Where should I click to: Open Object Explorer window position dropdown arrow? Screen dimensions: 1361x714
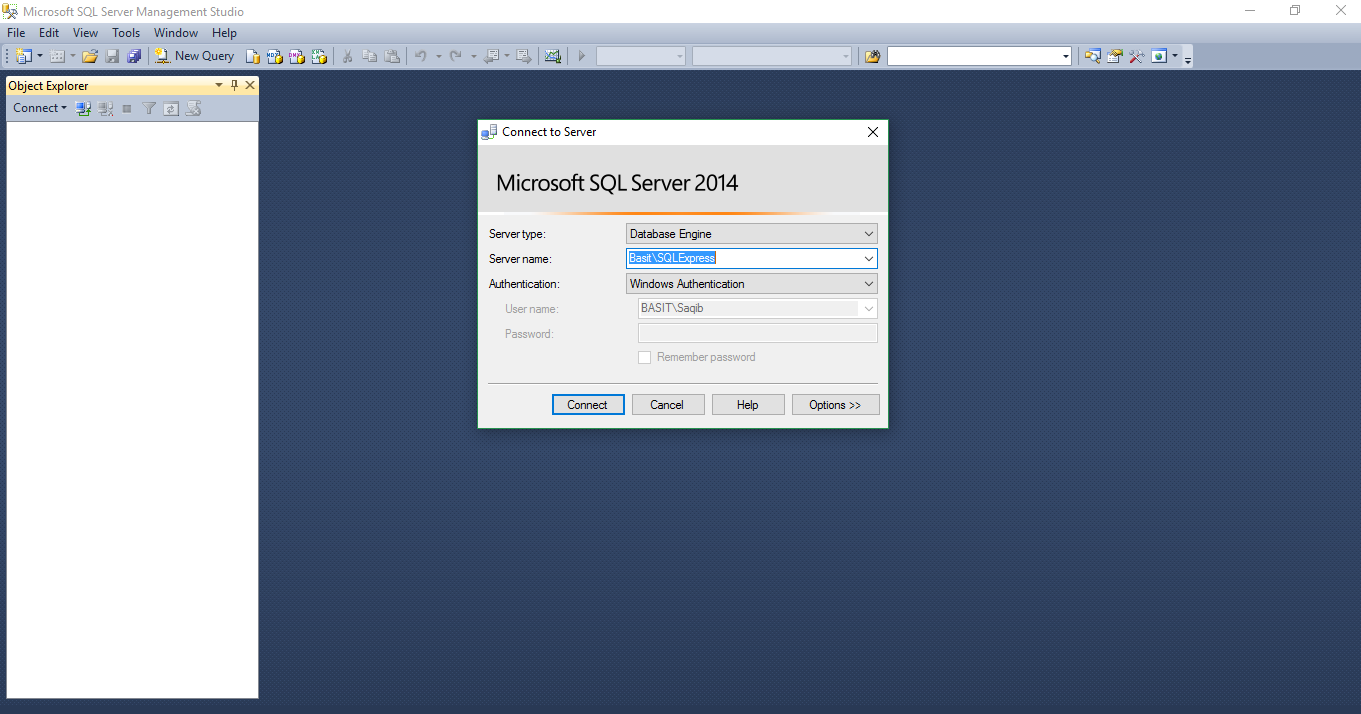[219, 85]
